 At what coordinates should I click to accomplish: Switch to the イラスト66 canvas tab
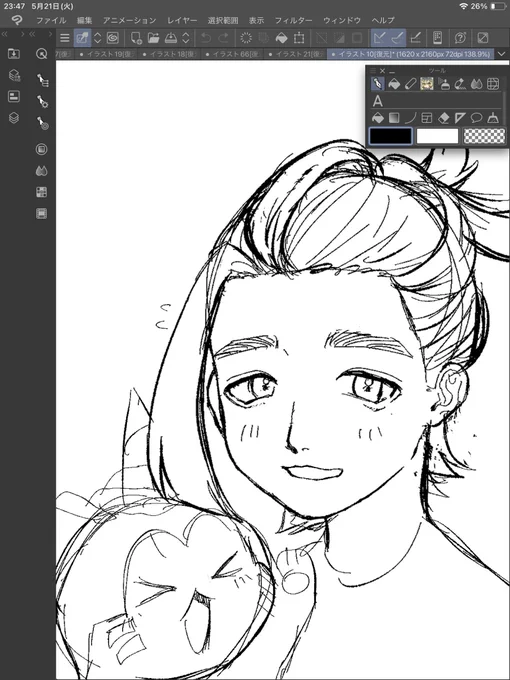[233, 54]
